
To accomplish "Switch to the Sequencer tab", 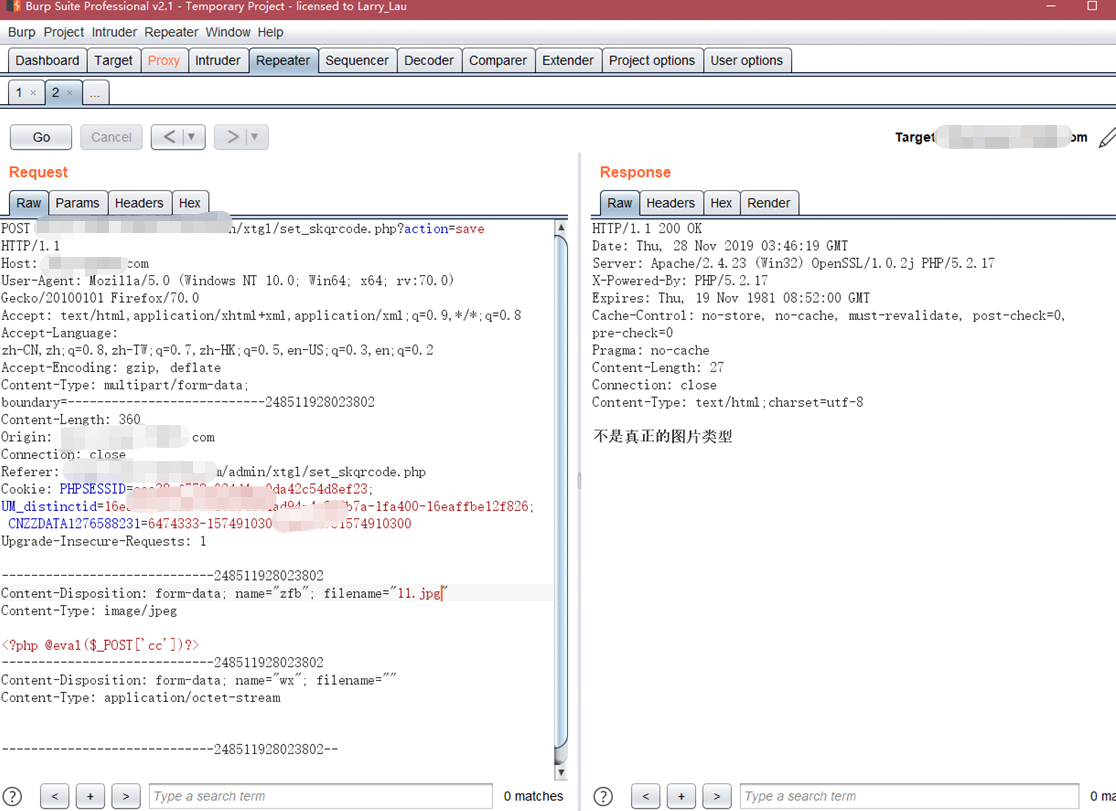I will click(x=357, y=61).
